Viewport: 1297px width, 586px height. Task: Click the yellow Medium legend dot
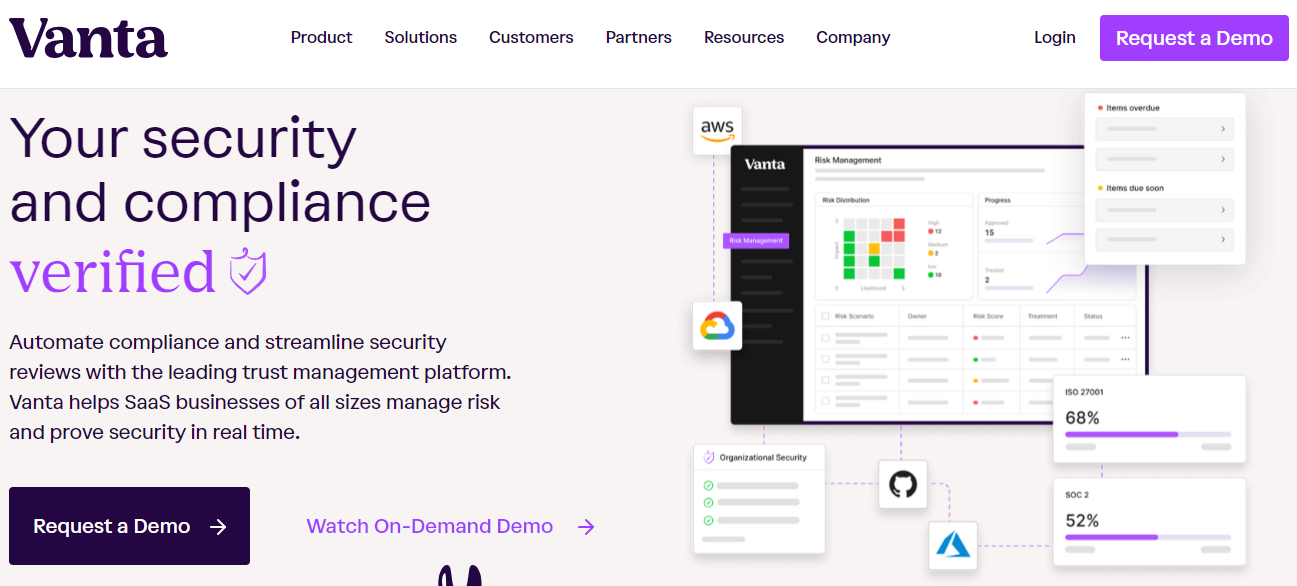point(930,253)
